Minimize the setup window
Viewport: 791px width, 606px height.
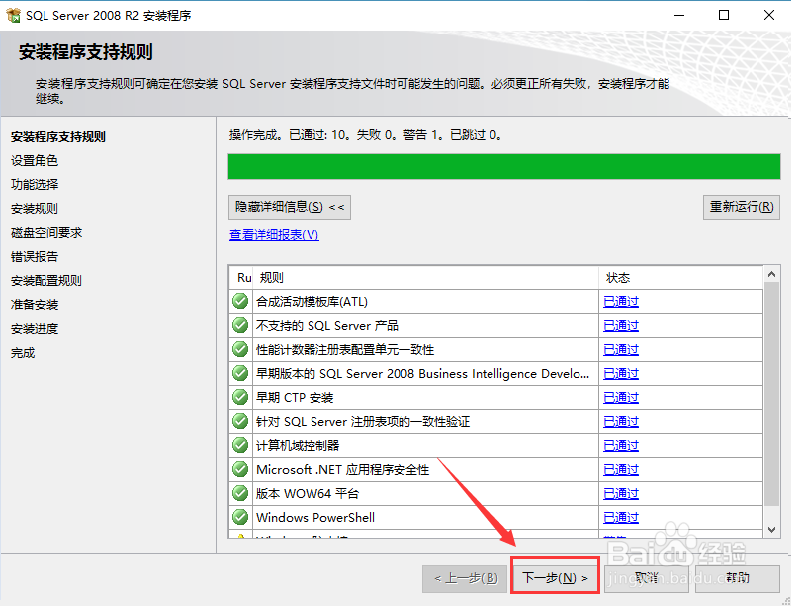click(679, 15)
